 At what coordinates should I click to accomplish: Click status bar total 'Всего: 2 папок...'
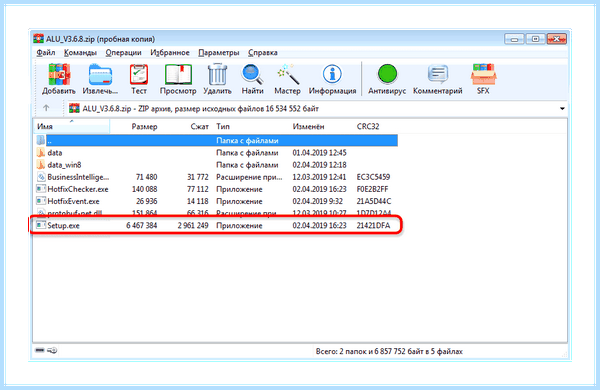point(389,351)
